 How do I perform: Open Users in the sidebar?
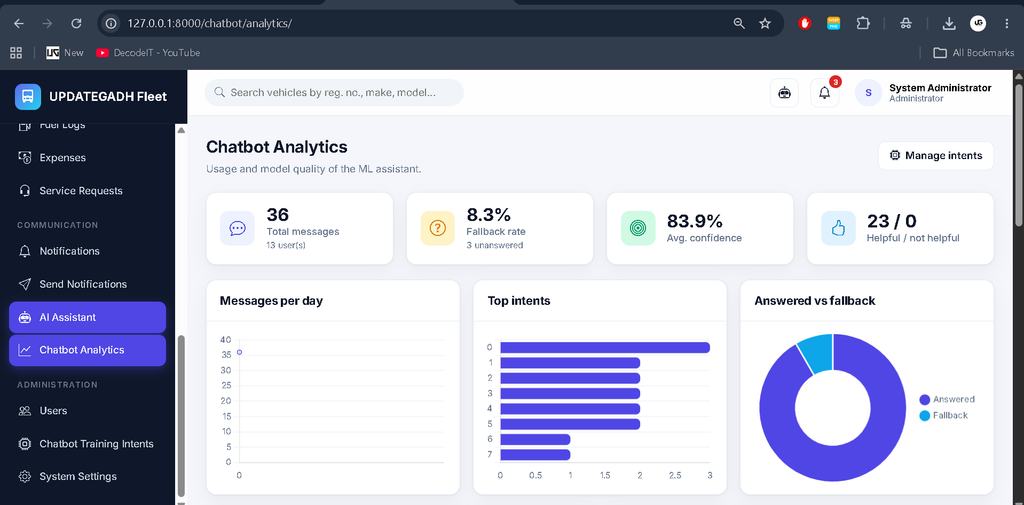click(x=88, y=411)
